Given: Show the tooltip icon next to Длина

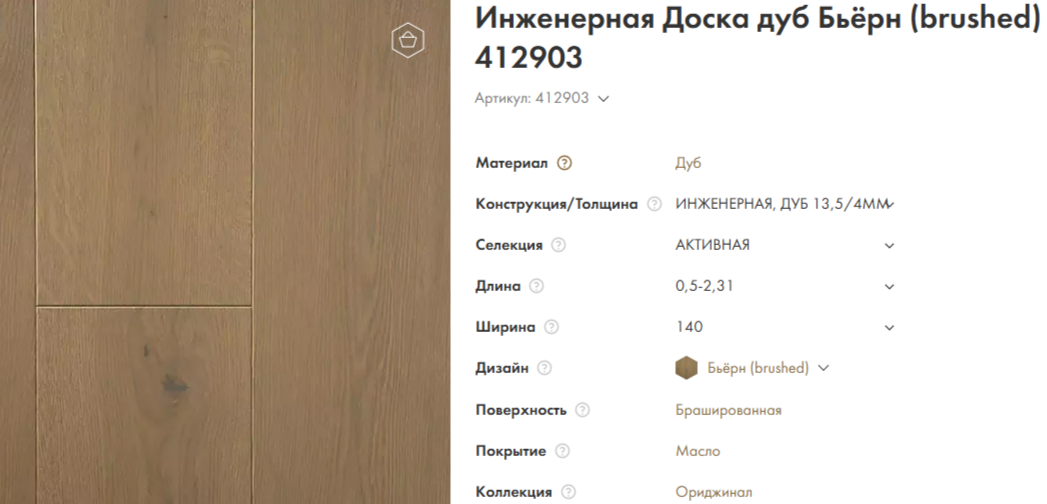Looking at the screenshot, I should click(536, 286).
